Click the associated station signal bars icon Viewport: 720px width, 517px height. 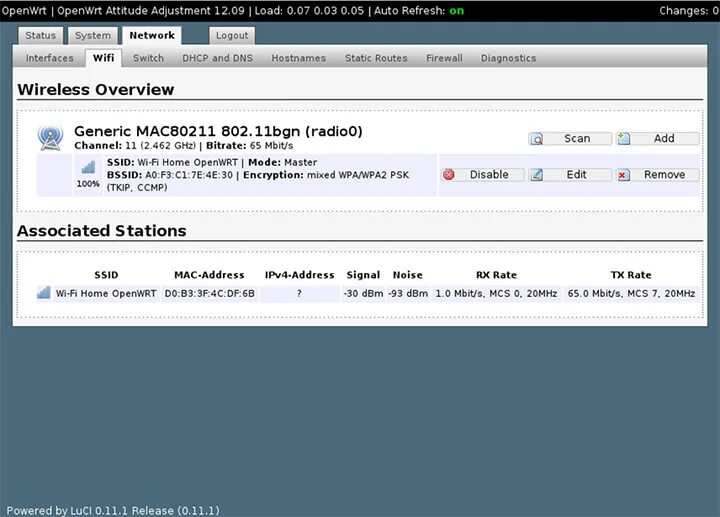44,292
